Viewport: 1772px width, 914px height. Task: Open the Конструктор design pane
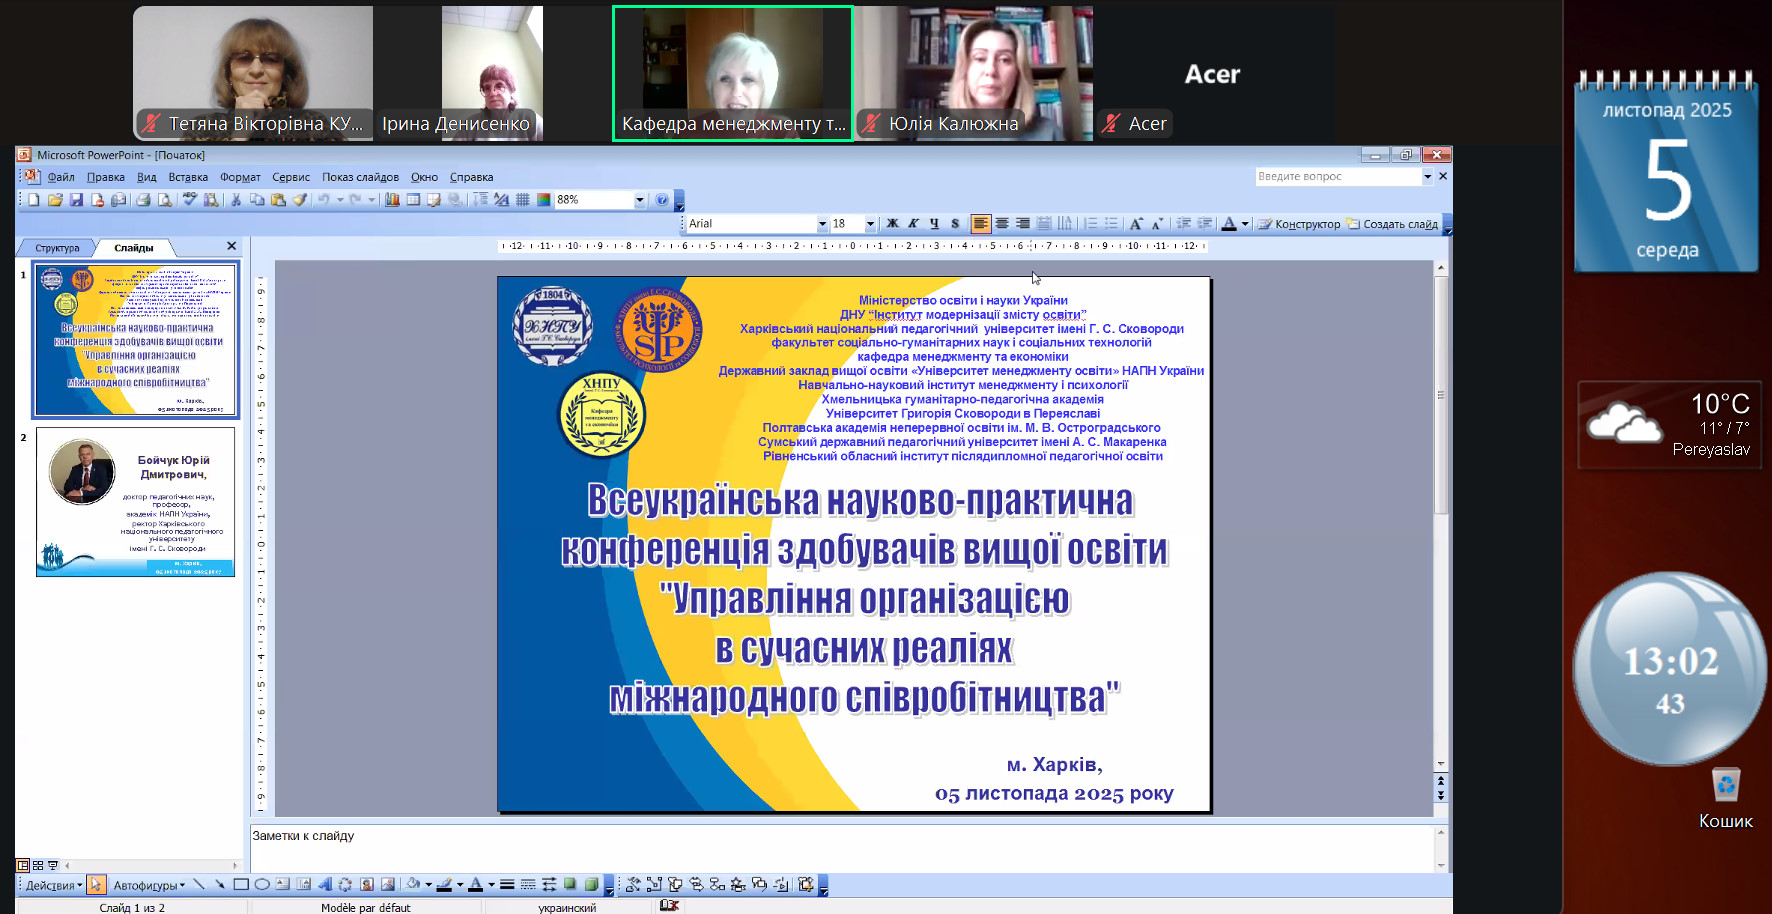click(x=1299, y=224)
